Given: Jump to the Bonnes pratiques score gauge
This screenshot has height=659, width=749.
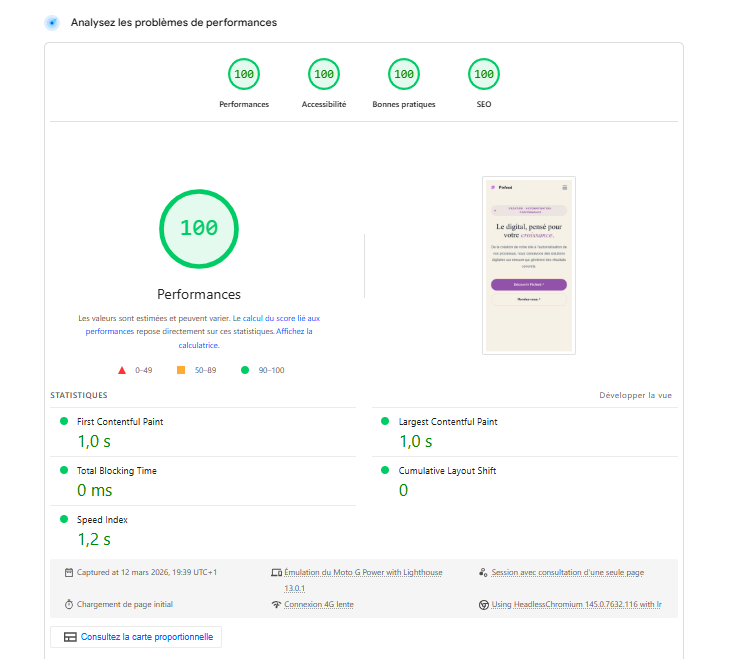Looking at the screenshot, I should click(x=404, y=74).
